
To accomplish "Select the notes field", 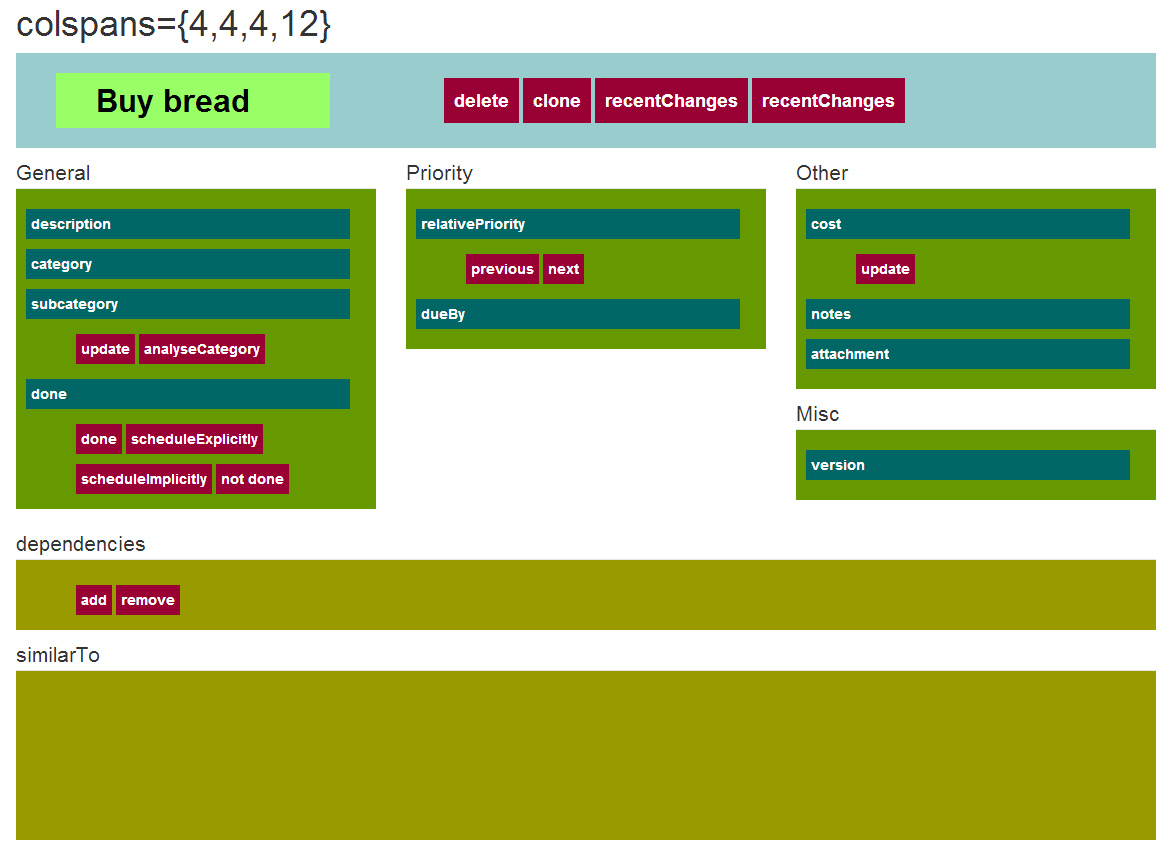I will [968, 314].
